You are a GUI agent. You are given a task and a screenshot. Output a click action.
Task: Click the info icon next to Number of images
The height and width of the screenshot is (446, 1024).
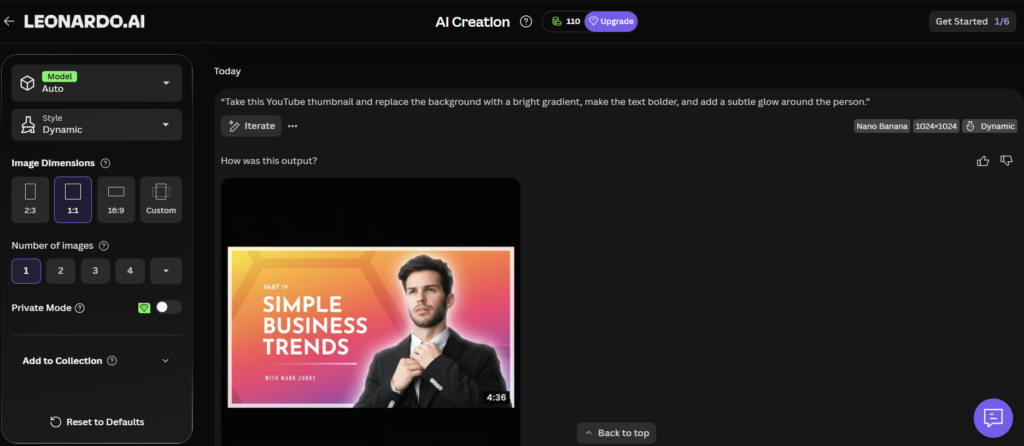point(103,246)
